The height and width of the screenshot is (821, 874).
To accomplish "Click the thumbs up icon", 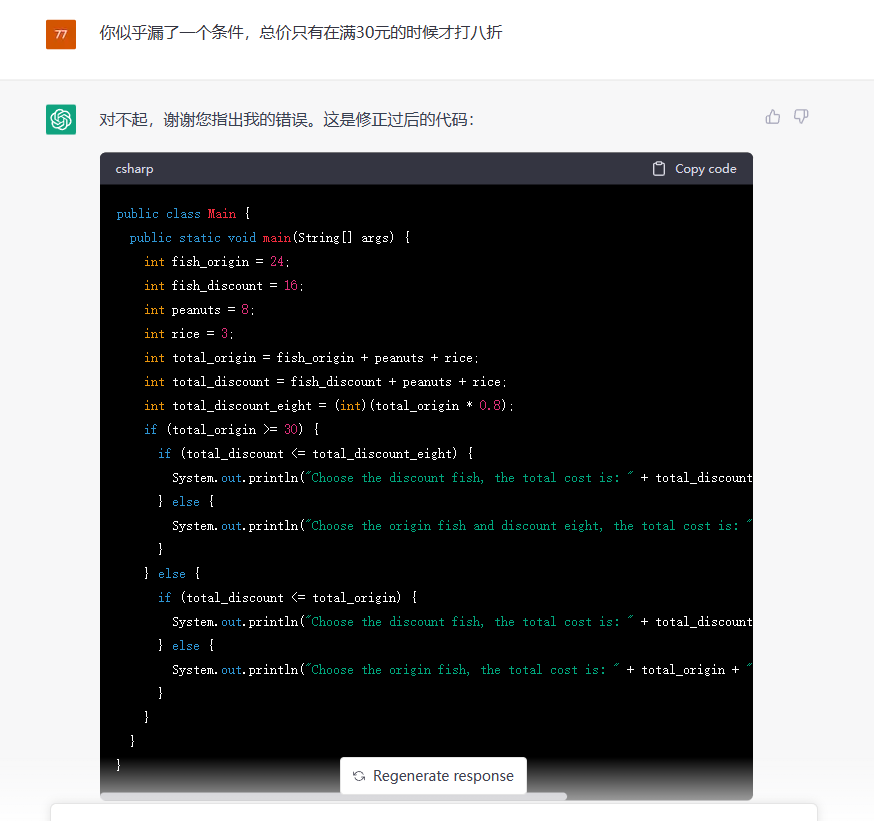I will pos(773,117).
